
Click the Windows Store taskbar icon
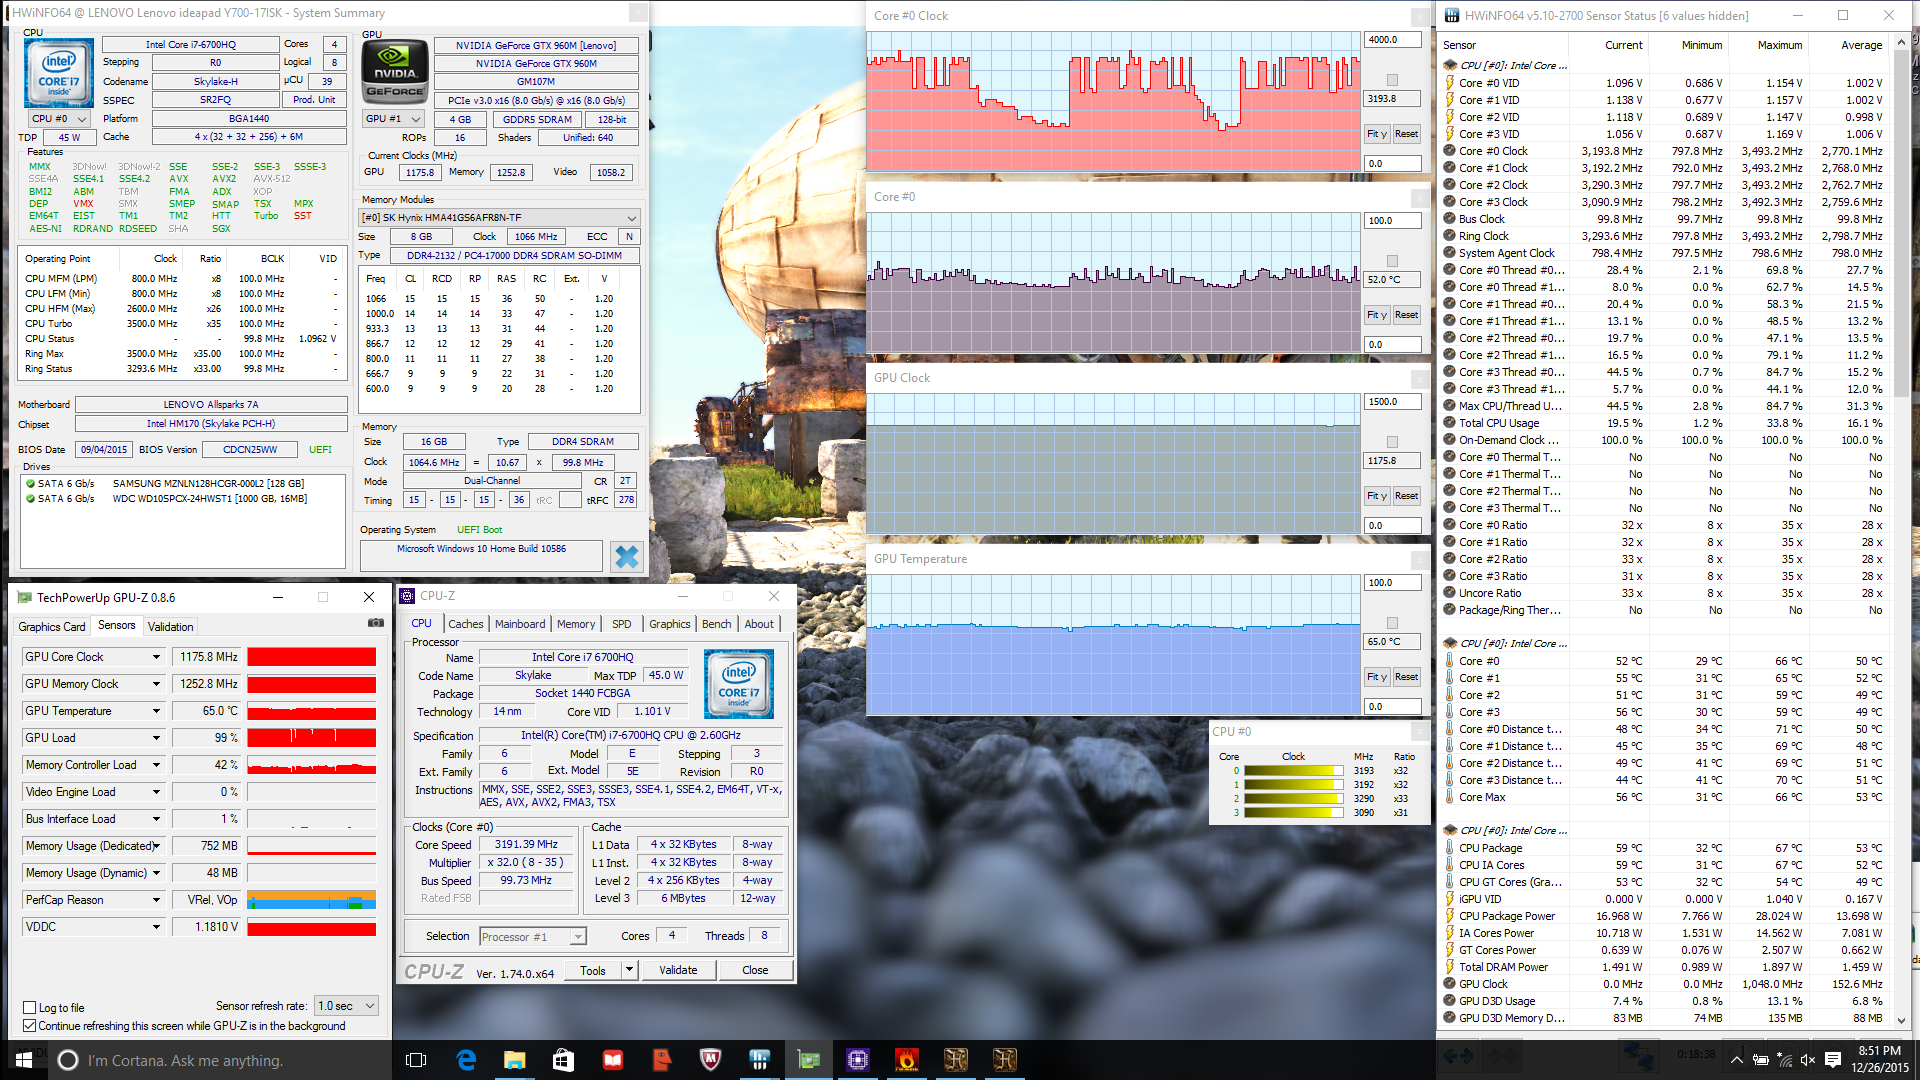click(563, 1060)
